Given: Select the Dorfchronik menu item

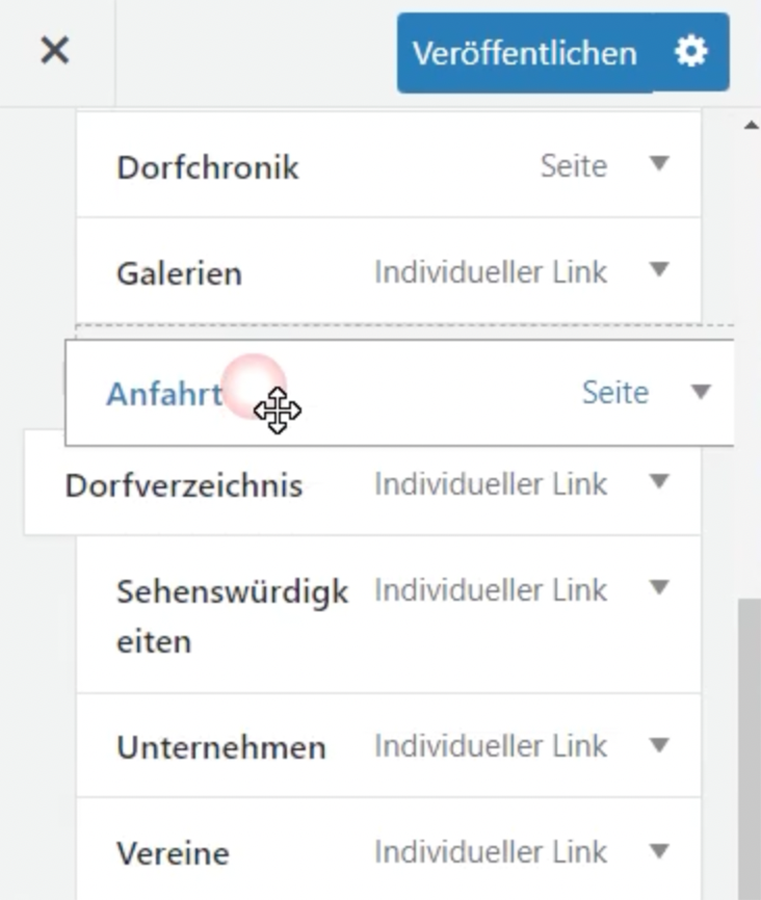Looking at the screenshot, I should tap(208, 167).
